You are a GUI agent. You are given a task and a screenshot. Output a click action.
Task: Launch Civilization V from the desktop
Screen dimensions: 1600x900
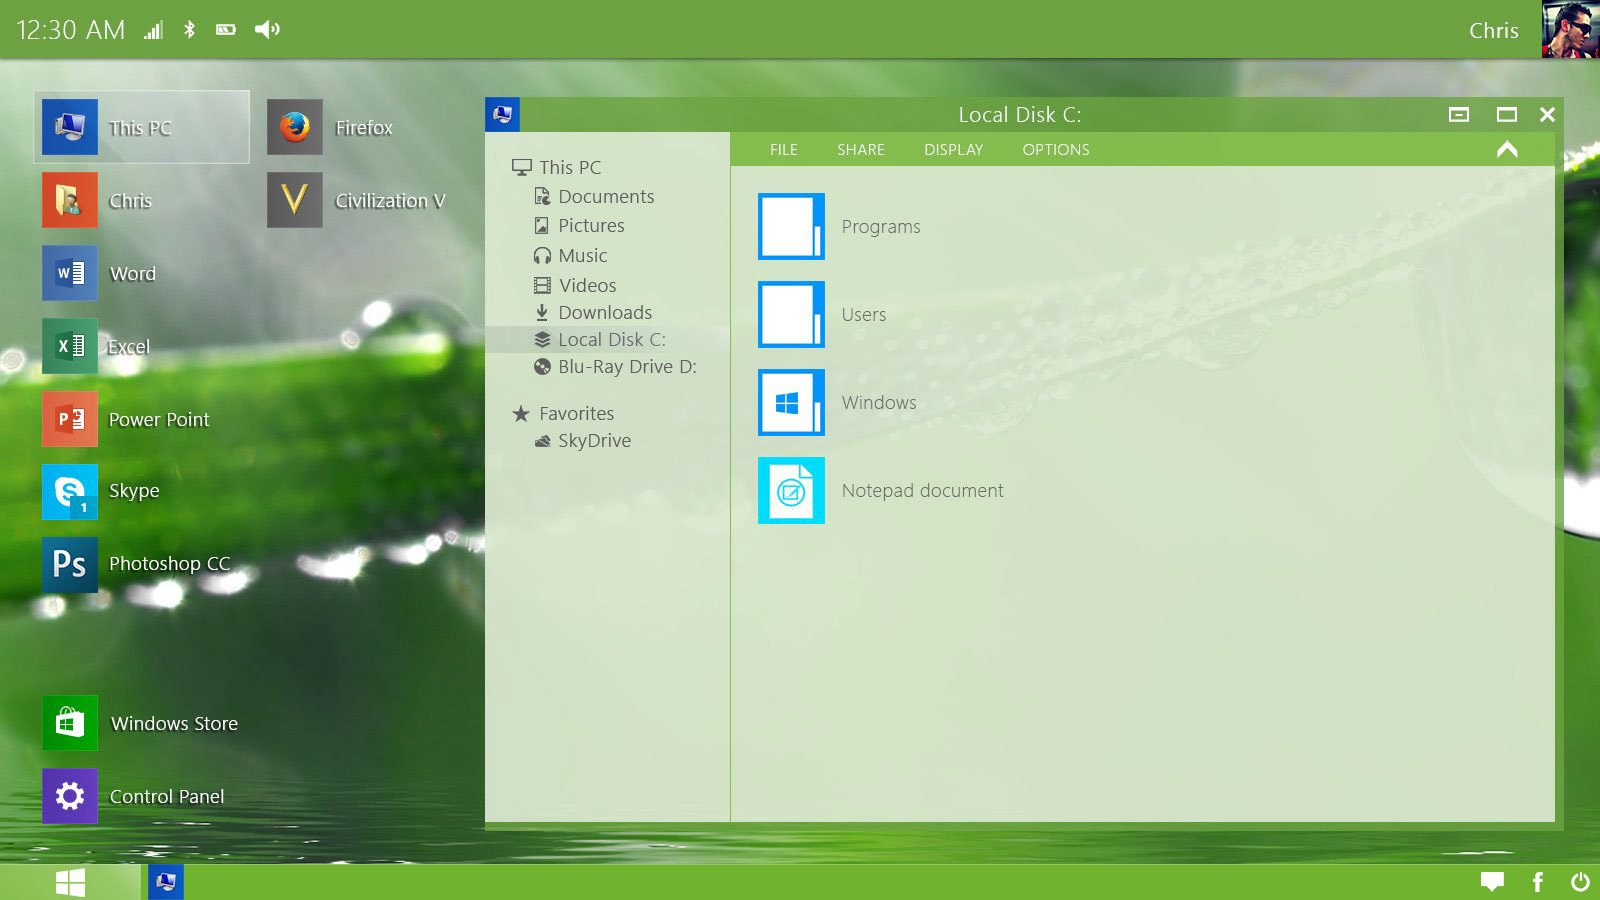click(x=295, y=200)
